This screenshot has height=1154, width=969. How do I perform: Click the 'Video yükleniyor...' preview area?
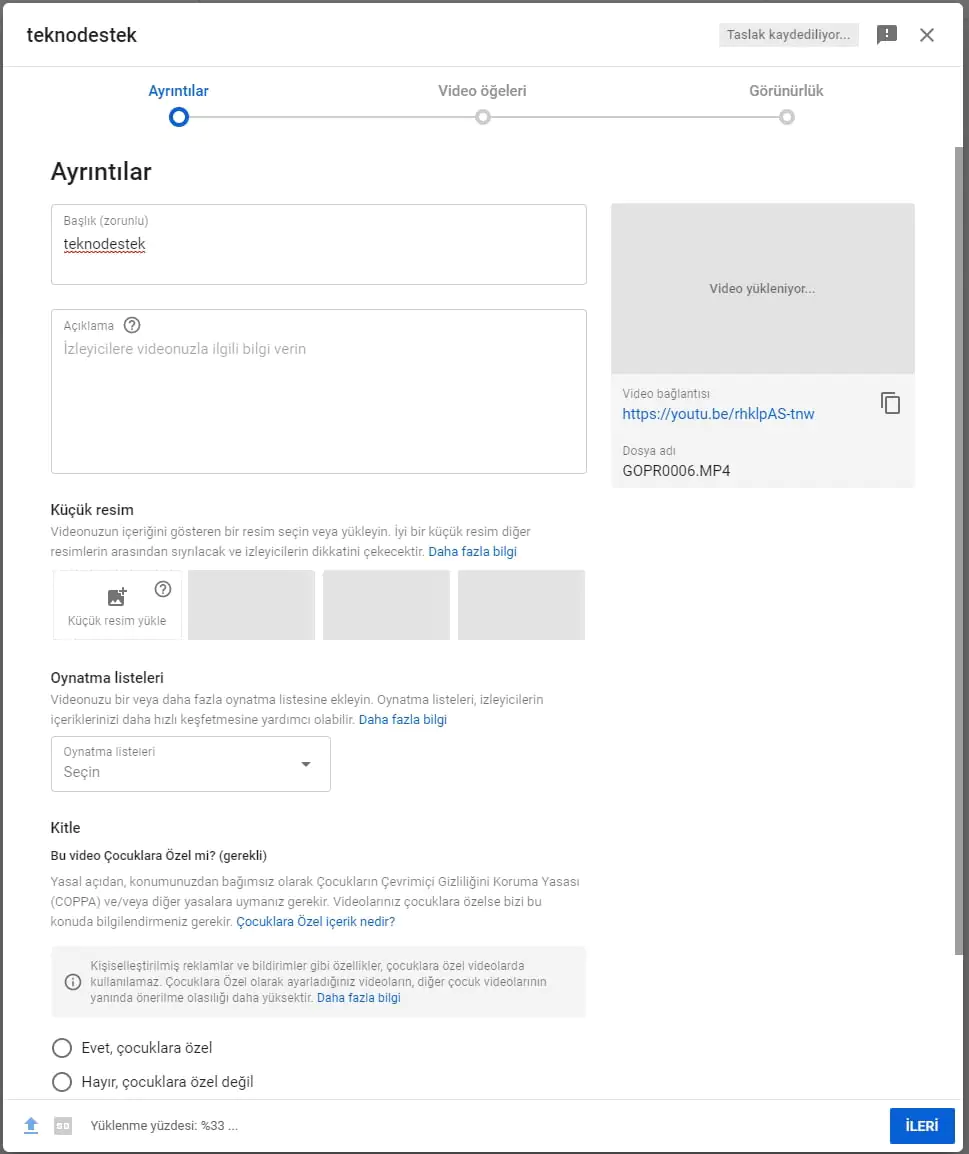(x=763, y=288)
